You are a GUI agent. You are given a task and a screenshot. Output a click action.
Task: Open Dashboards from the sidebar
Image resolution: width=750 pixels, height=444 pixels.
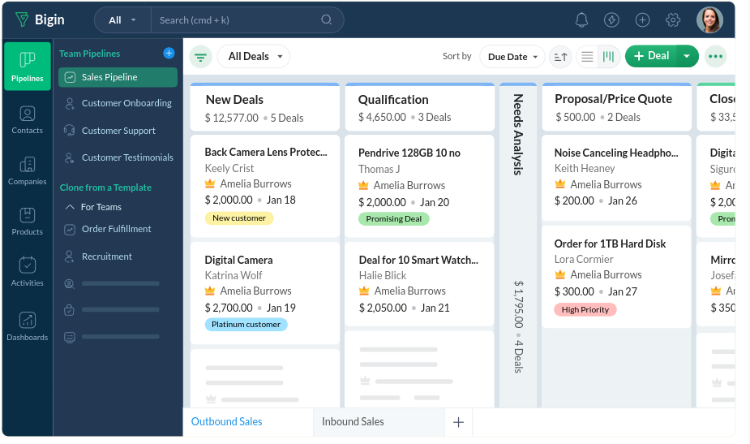pyautogui.click(x=27, y=326)
